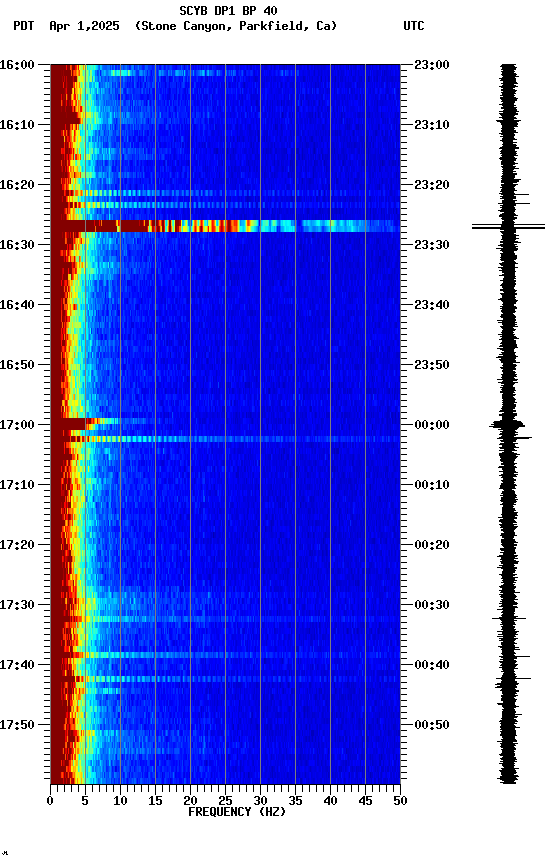Click the '5' frequency axis tick label
552x864 pixels.
(85, 801)
